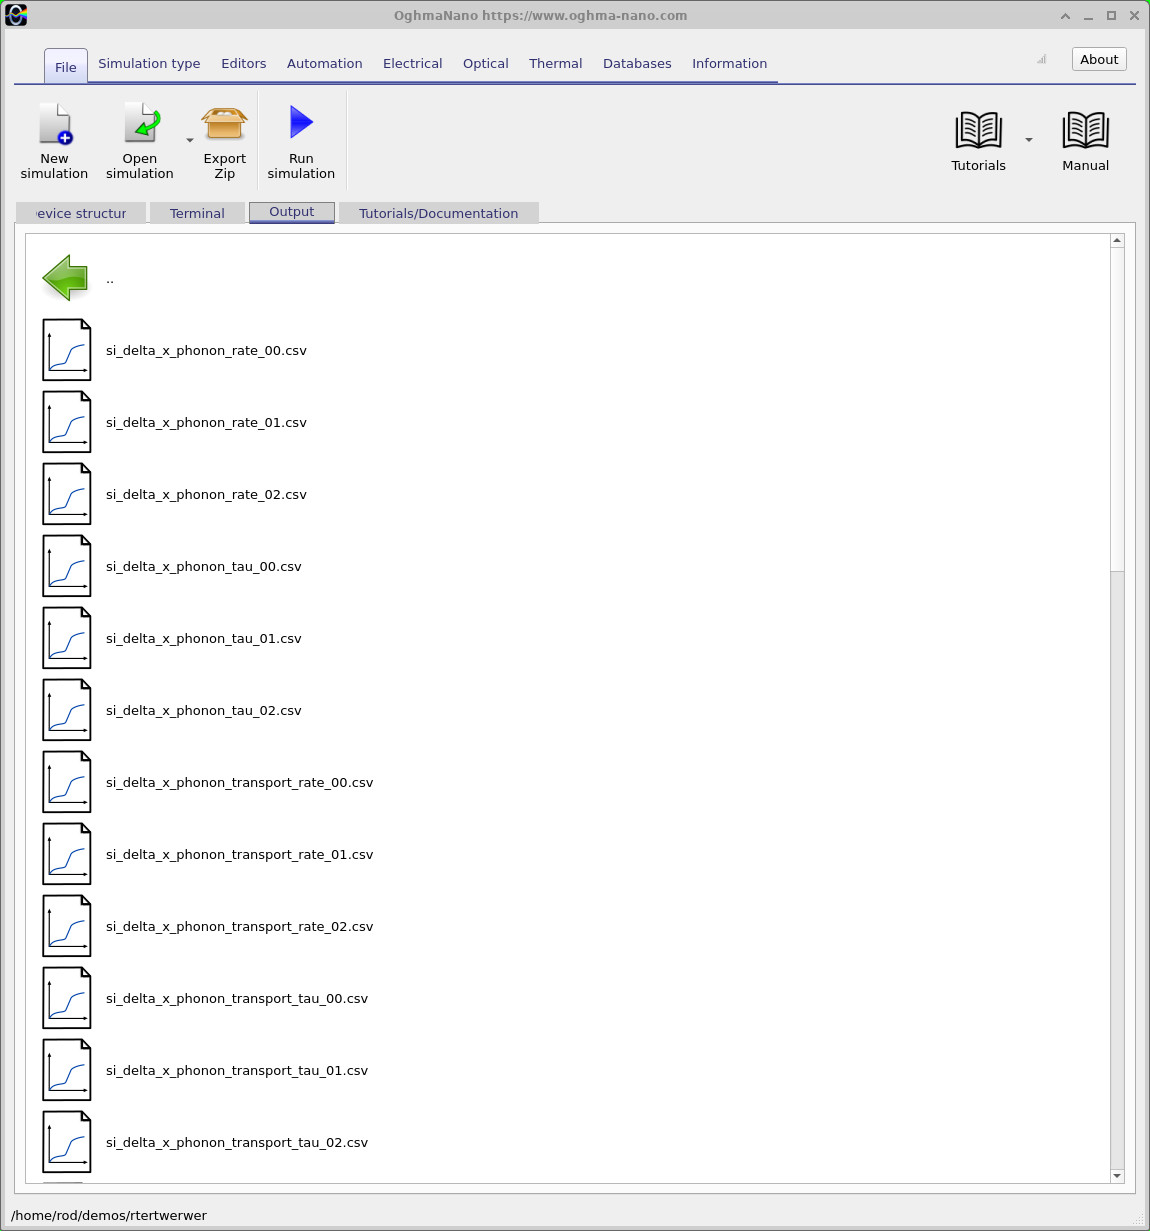Open the Tutorials book icon
This screenshot has height=1231, width=1150.
pos(978,131)
